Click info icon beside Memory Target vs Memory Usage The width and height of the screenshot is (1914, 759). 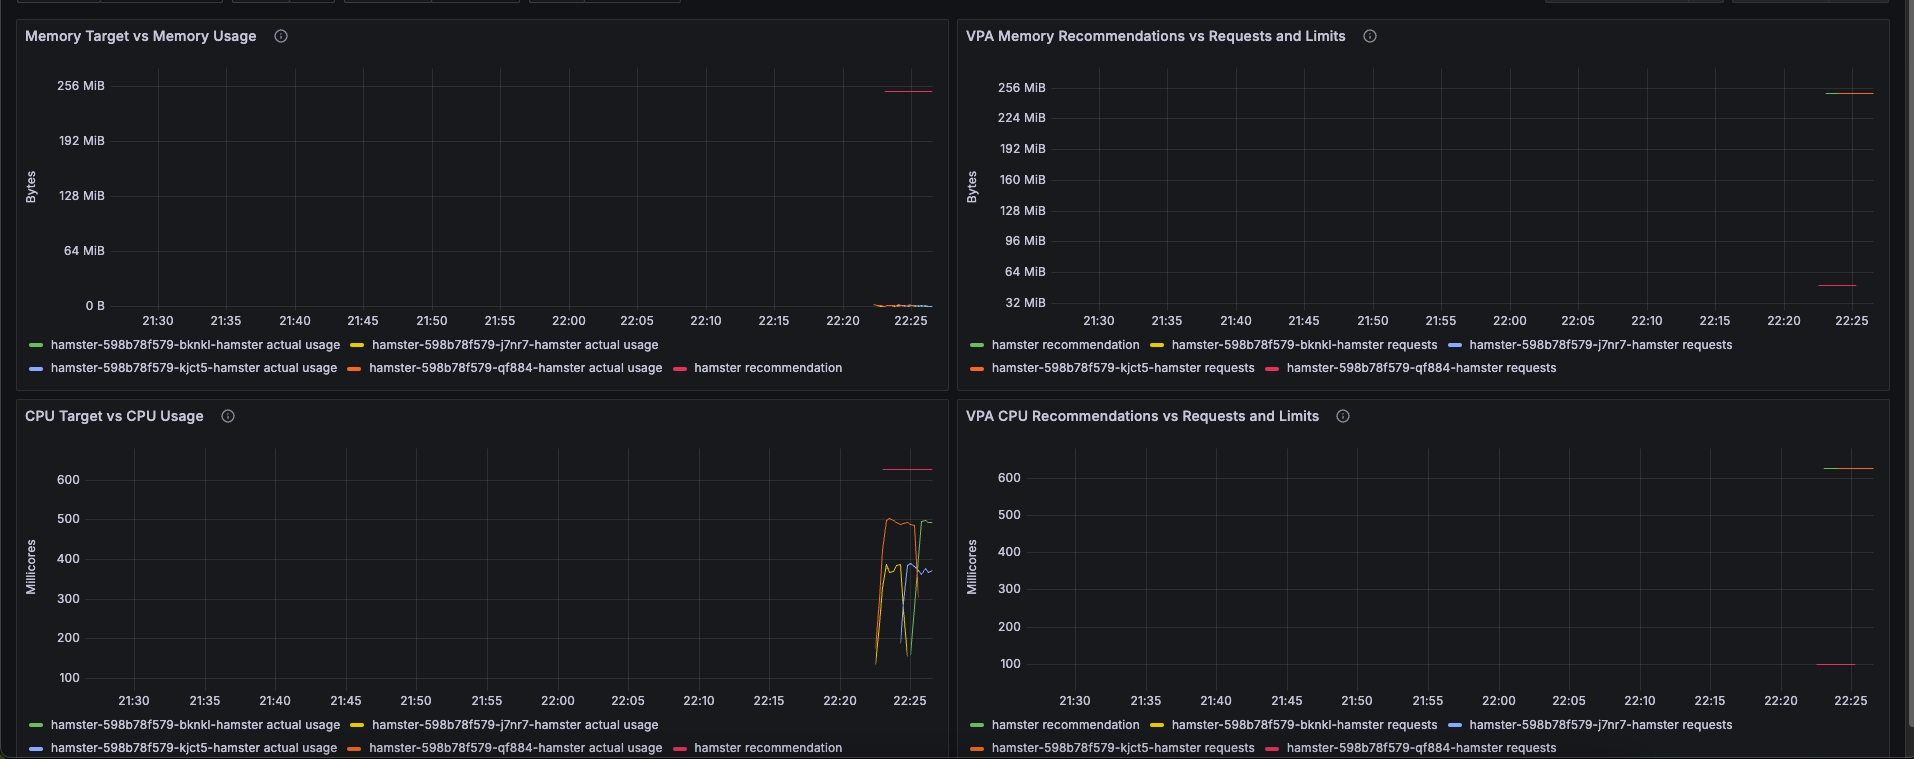[281, 36]
